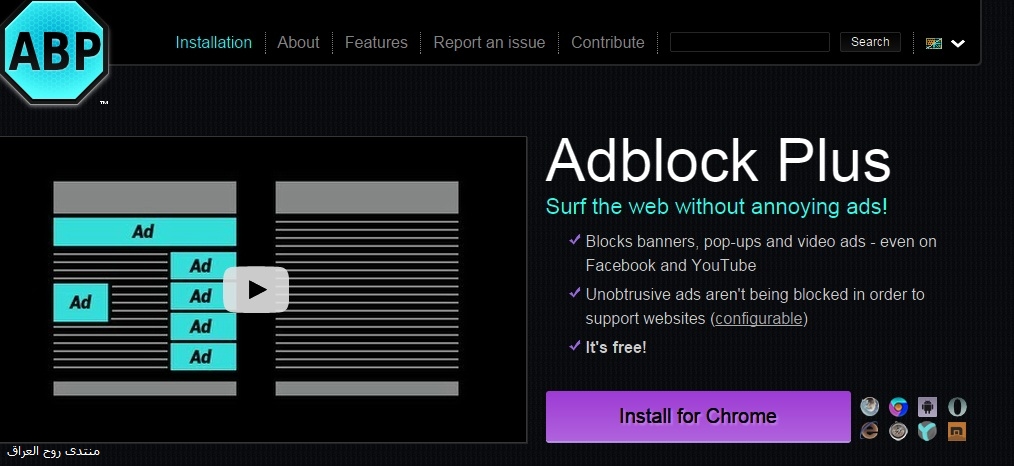This screenshot has height=466, width=1014.
Task: Play the Adblock Plus demo video
Action: click(x=256, y=290)
